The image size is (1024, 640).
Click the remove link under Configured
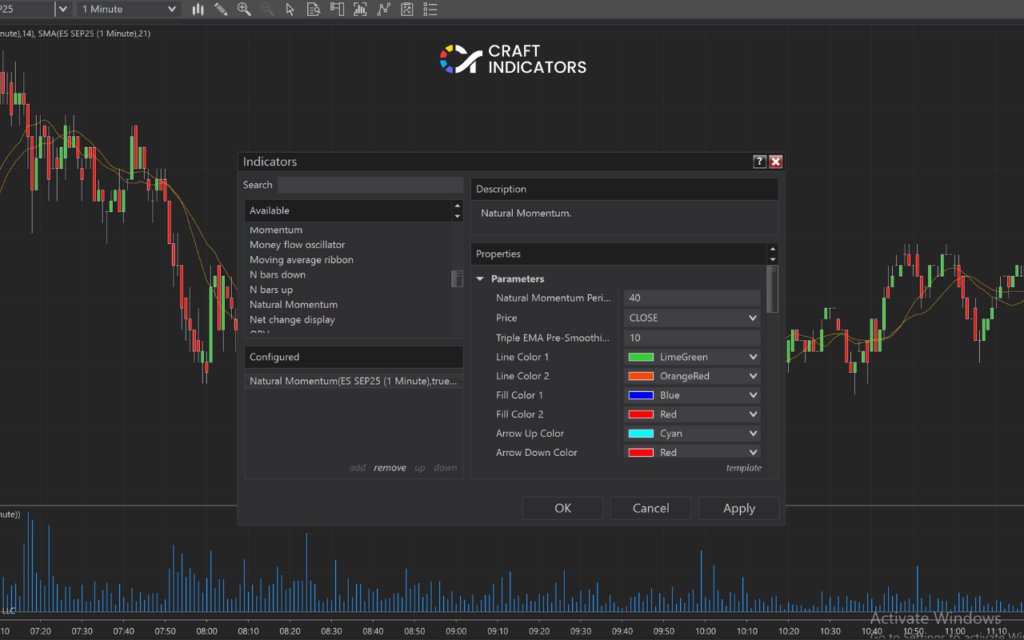(x=390, y=468)
